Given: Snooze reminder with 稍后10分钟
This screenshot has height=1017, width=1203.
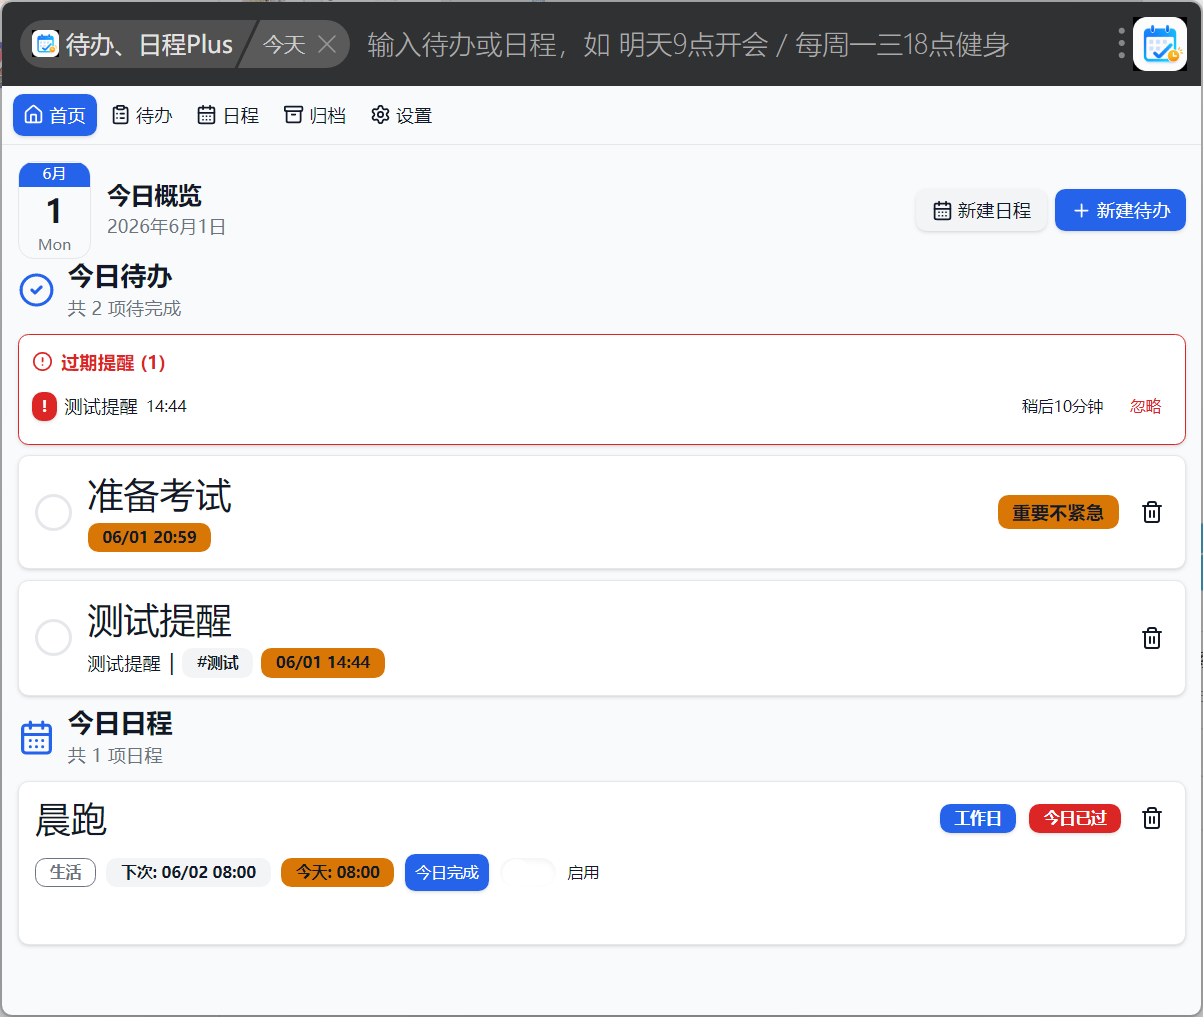Looking at the screenshot, I should [1062, 406].
